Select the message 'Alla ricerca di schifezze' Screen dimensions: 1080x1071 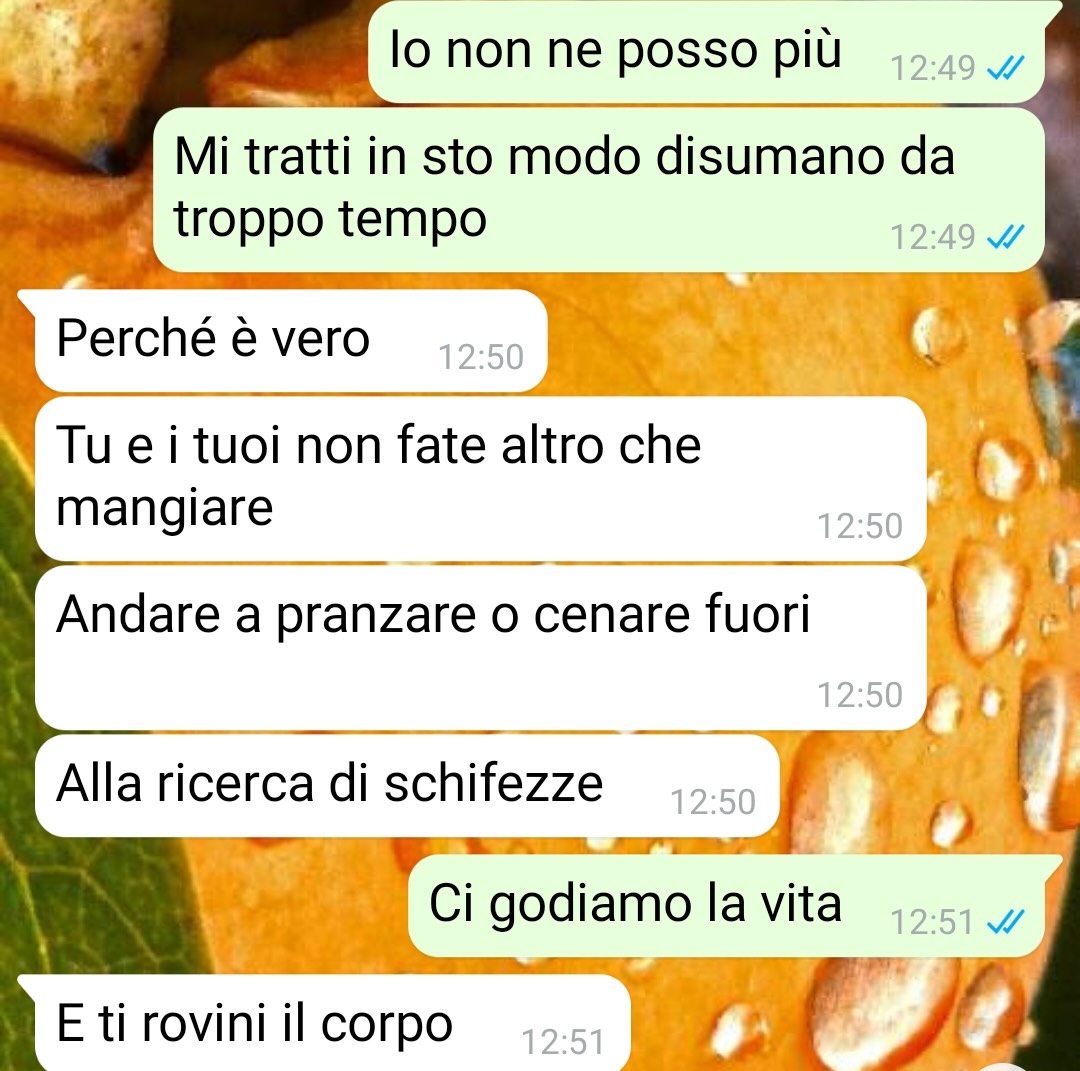[x=406, y=785]
